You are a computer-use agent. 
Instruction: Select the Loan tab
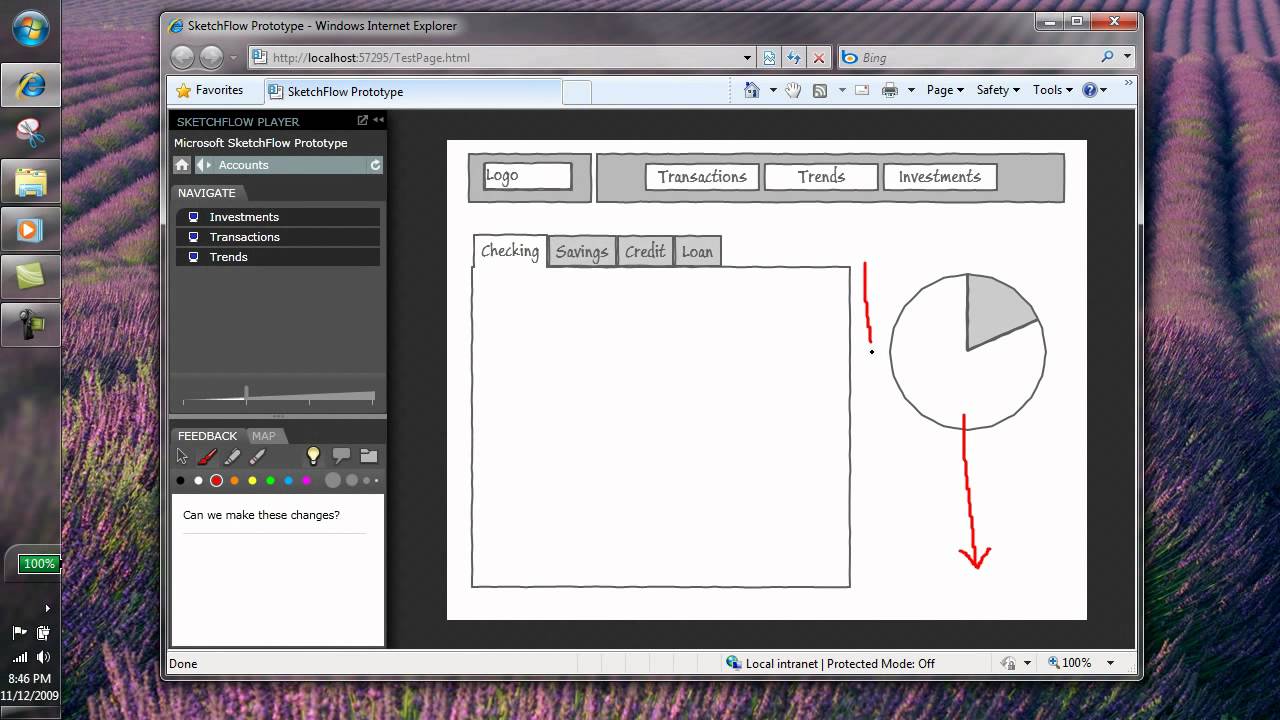point(697,252)
